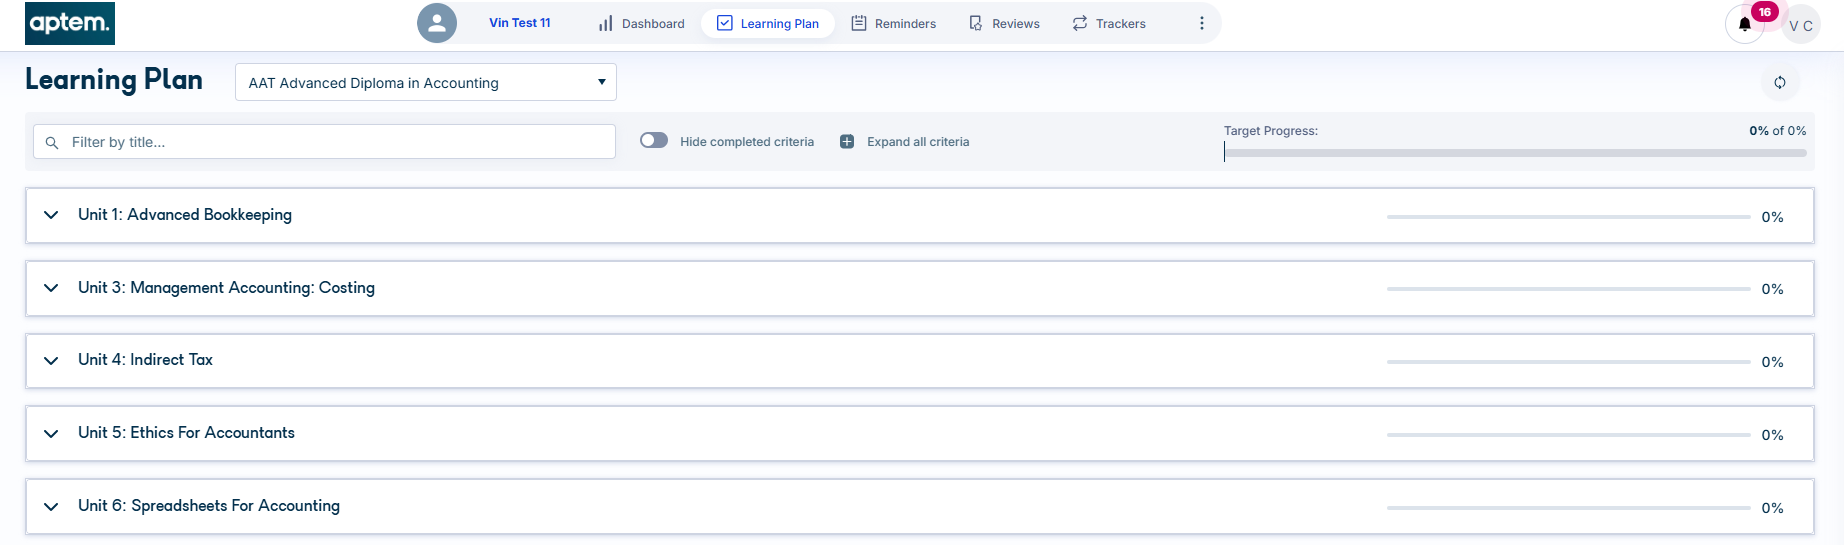Viewport: 1844px width, 545px height.
Task: Open the notifications bell
Action: 1744,25
